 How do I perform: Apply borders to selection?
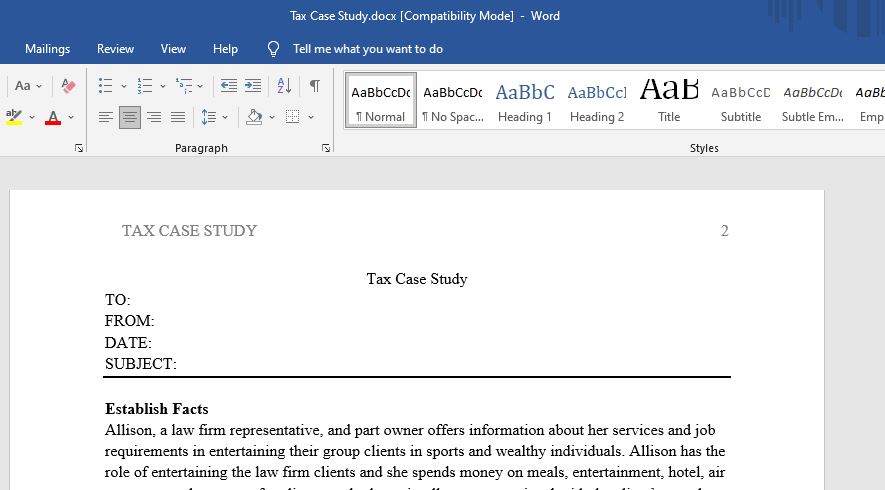point(292,117)
